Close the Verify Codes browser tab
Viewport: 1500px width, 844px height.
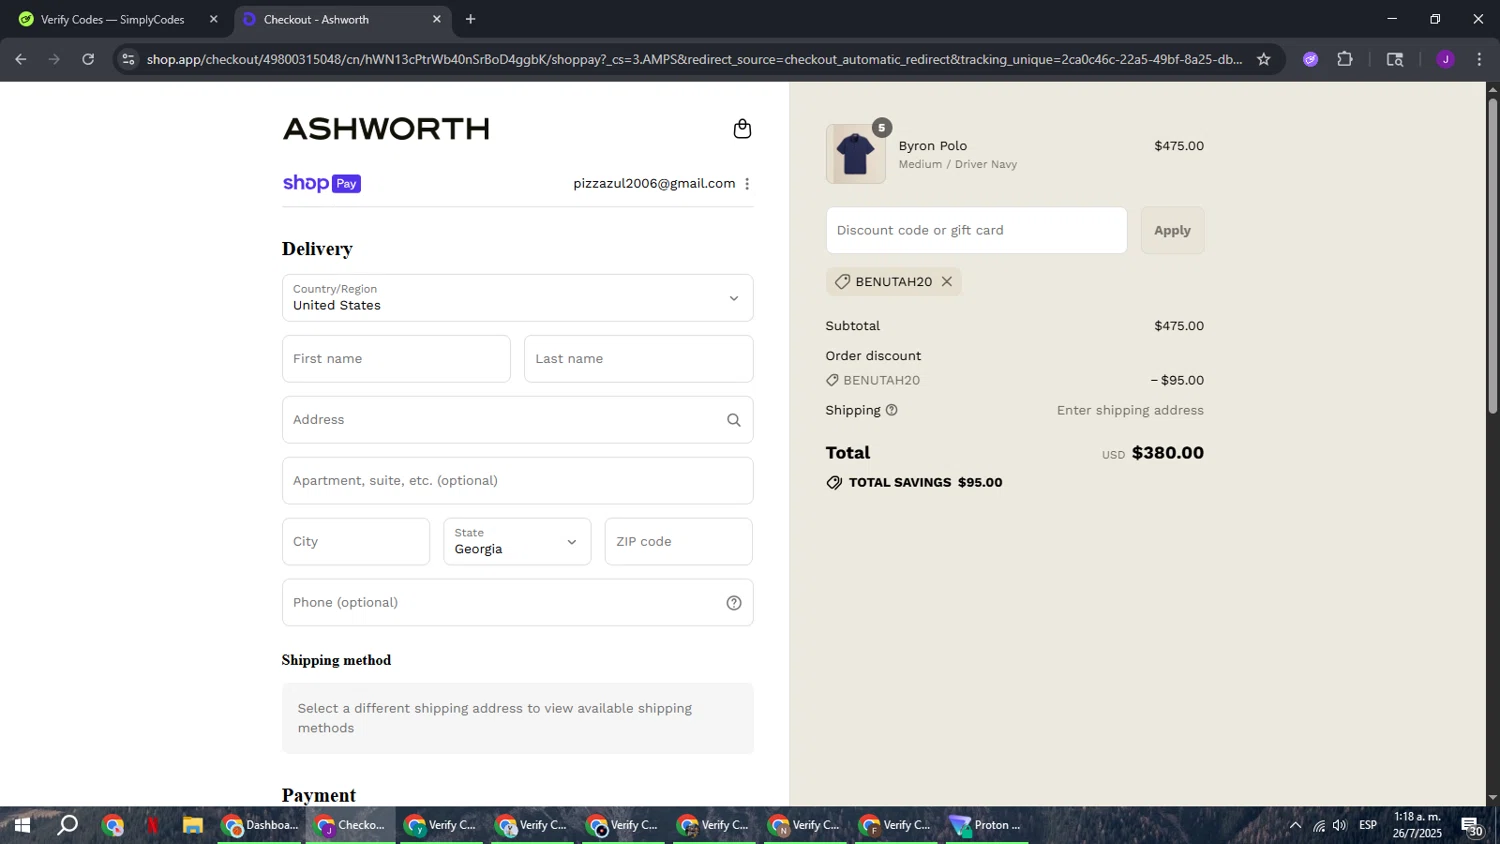coord(213,19)
